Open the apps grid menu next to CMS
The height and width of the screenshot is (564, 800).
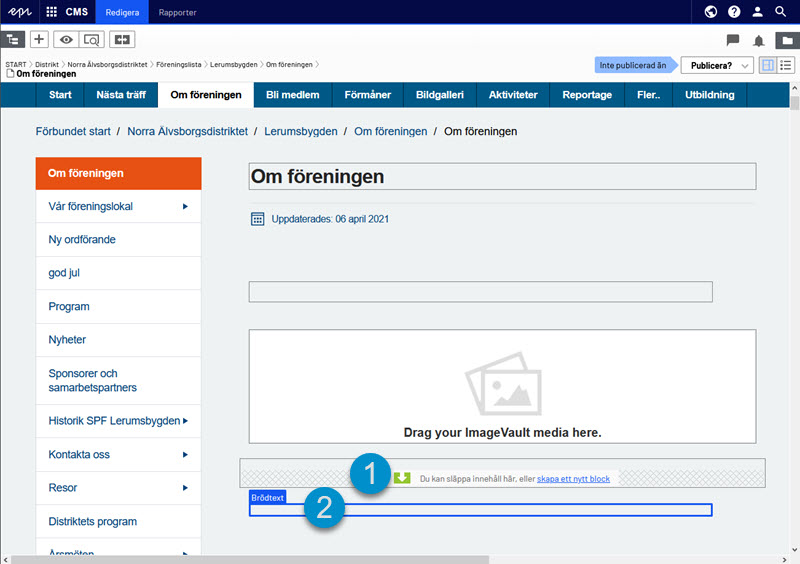tap(52, 12)
